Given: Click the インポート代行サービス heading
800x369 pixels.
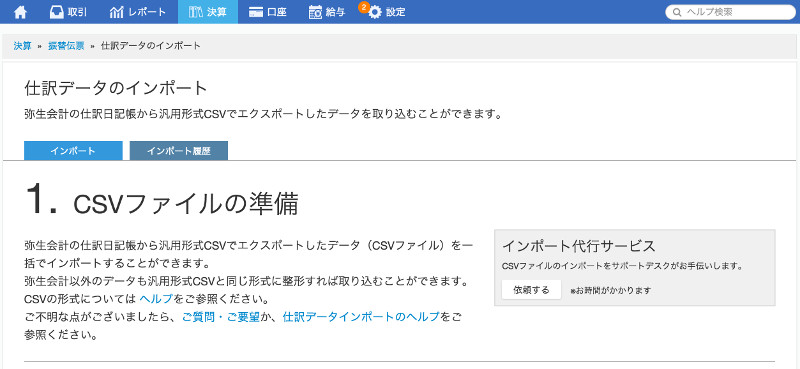Looking at the screenshot, I should pyautogui.click(x=579, y=246).
